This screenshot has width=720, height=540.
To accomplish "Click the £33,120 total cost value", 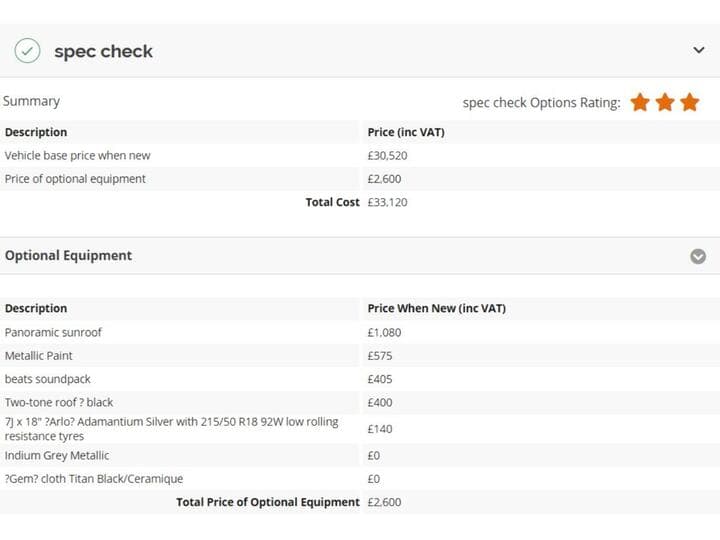I will coord(387,202).
